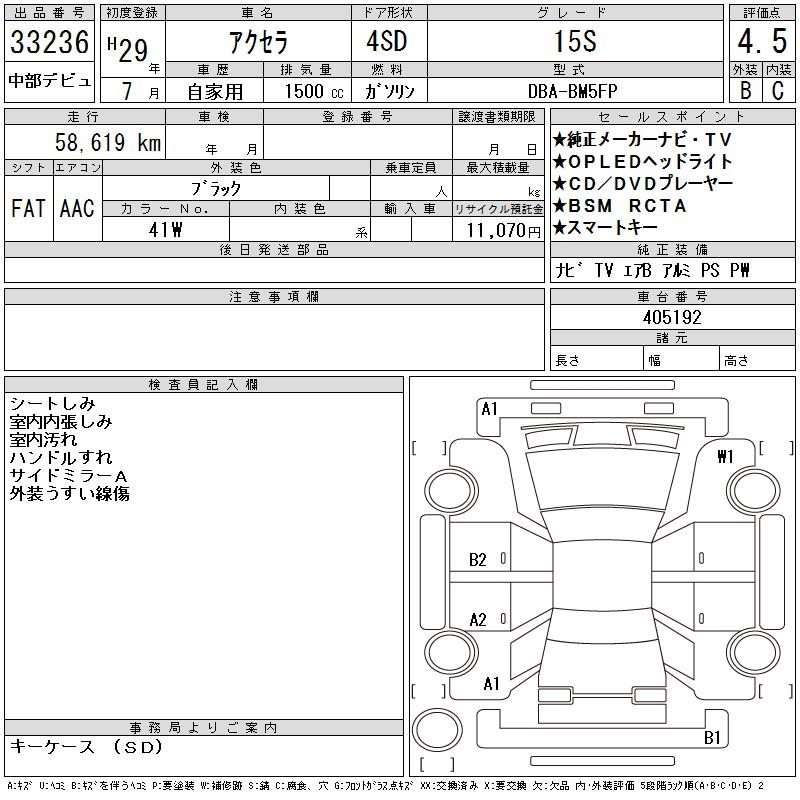The image size is (800, 800).
Task: Select the shift type FAT
Action: [x=29, y=208]
